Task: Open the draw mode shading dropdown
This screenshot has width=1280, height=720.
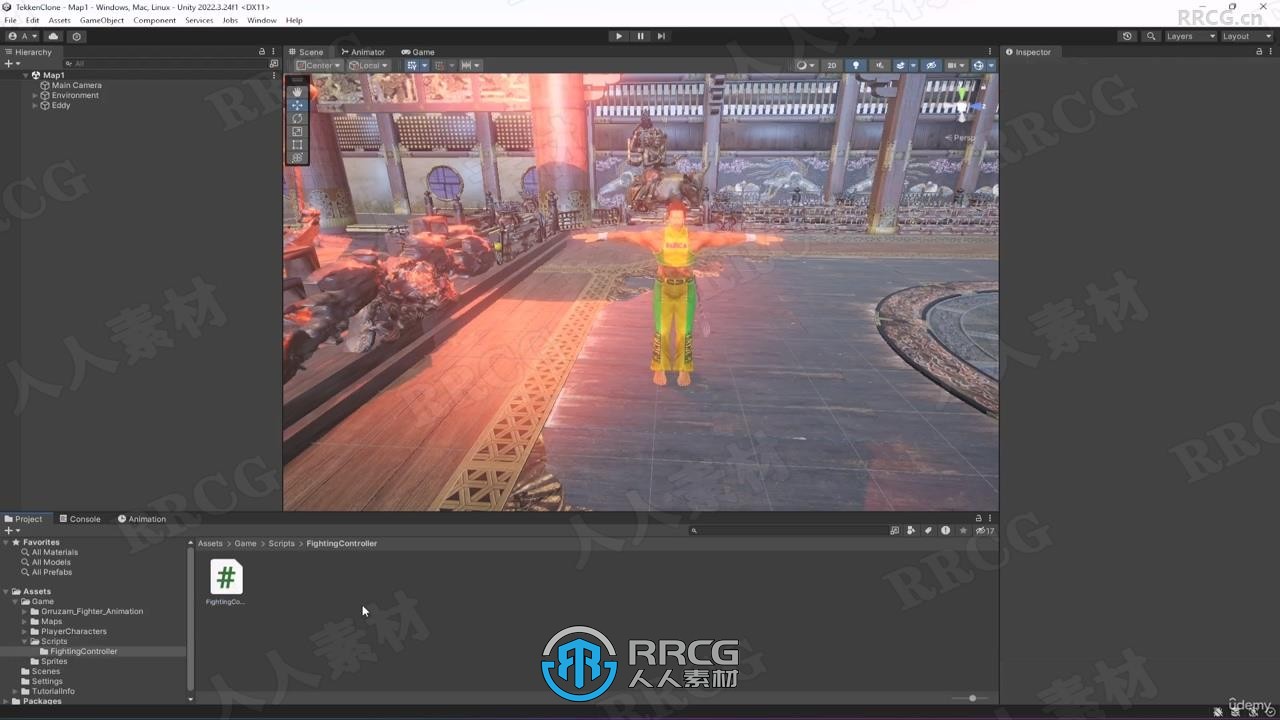Action: point(805,65)
